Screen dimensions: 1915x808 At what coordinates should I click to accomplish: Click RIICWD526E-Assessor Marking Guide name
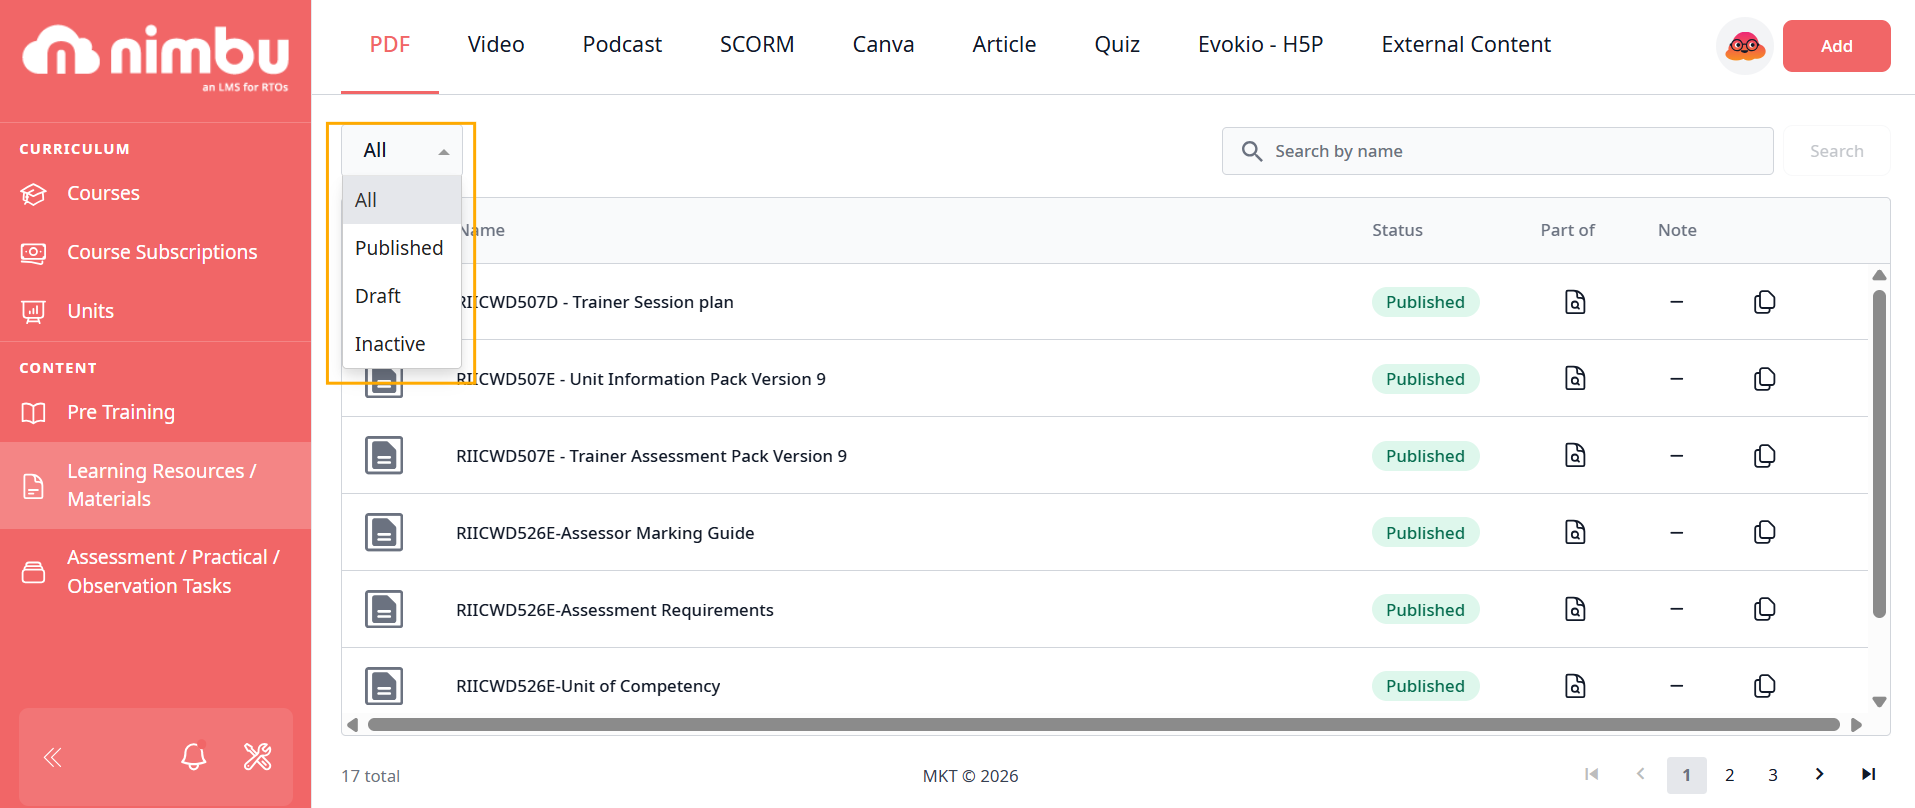coord(605,533)
